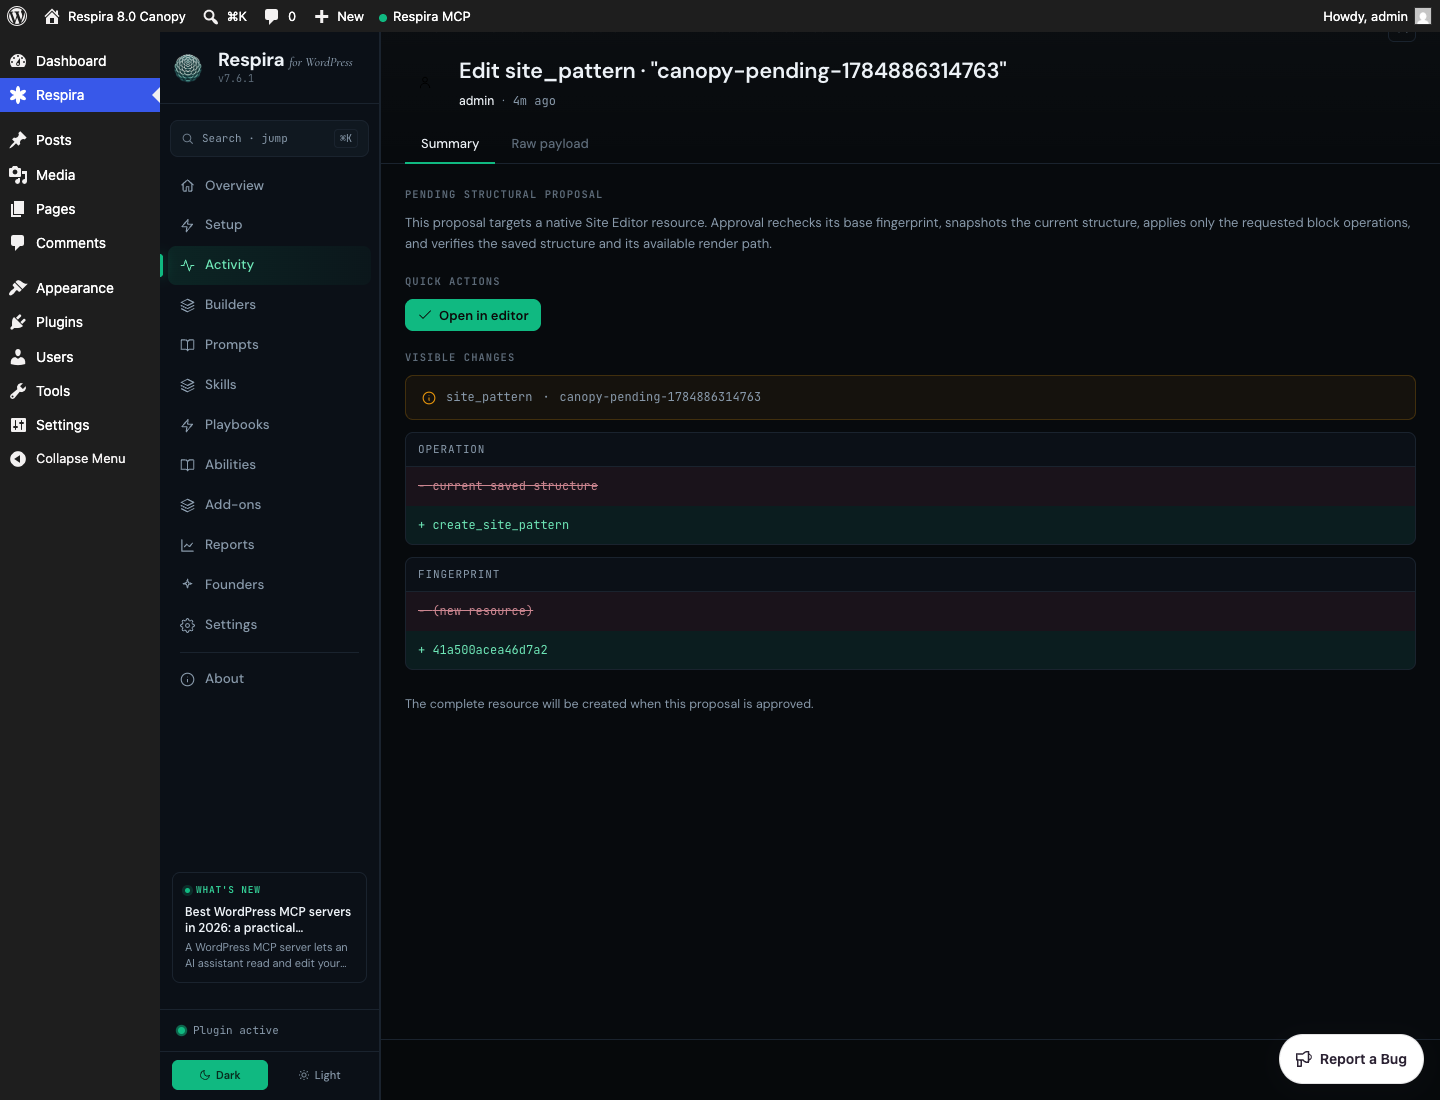Switch to Light theme

pos(320,1075)
